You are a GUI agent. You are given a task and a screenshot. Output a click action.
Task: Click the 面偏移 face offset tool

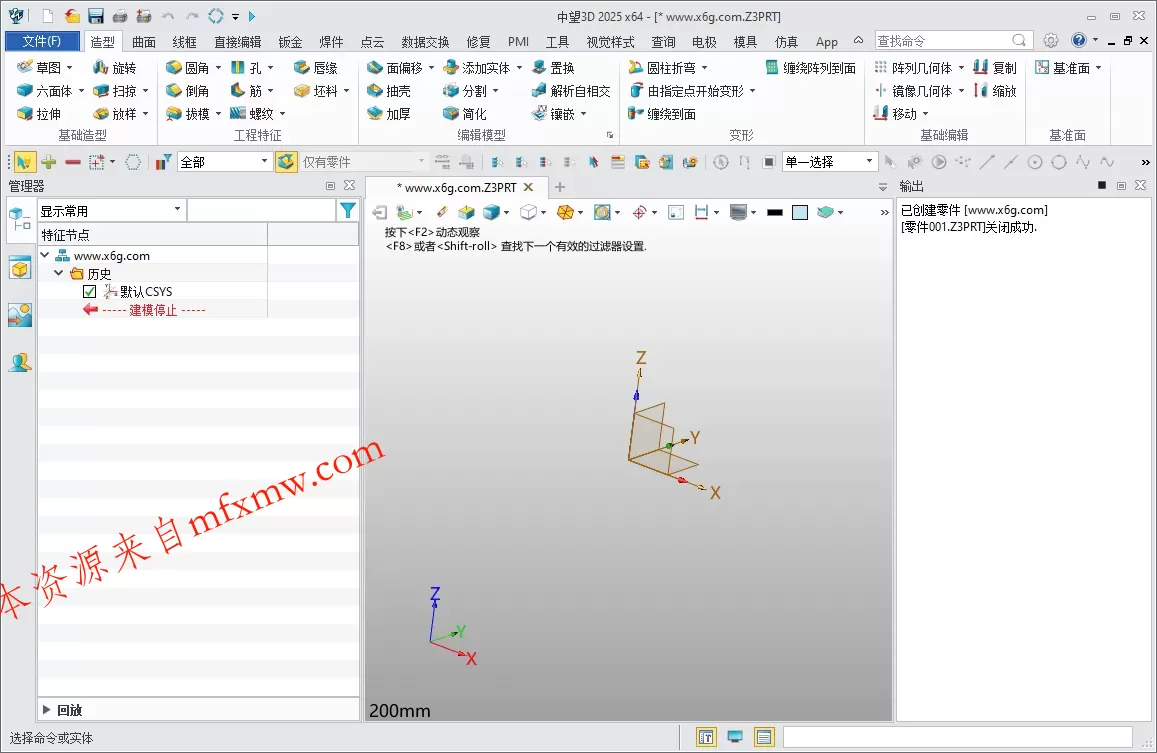pos(394,67)
